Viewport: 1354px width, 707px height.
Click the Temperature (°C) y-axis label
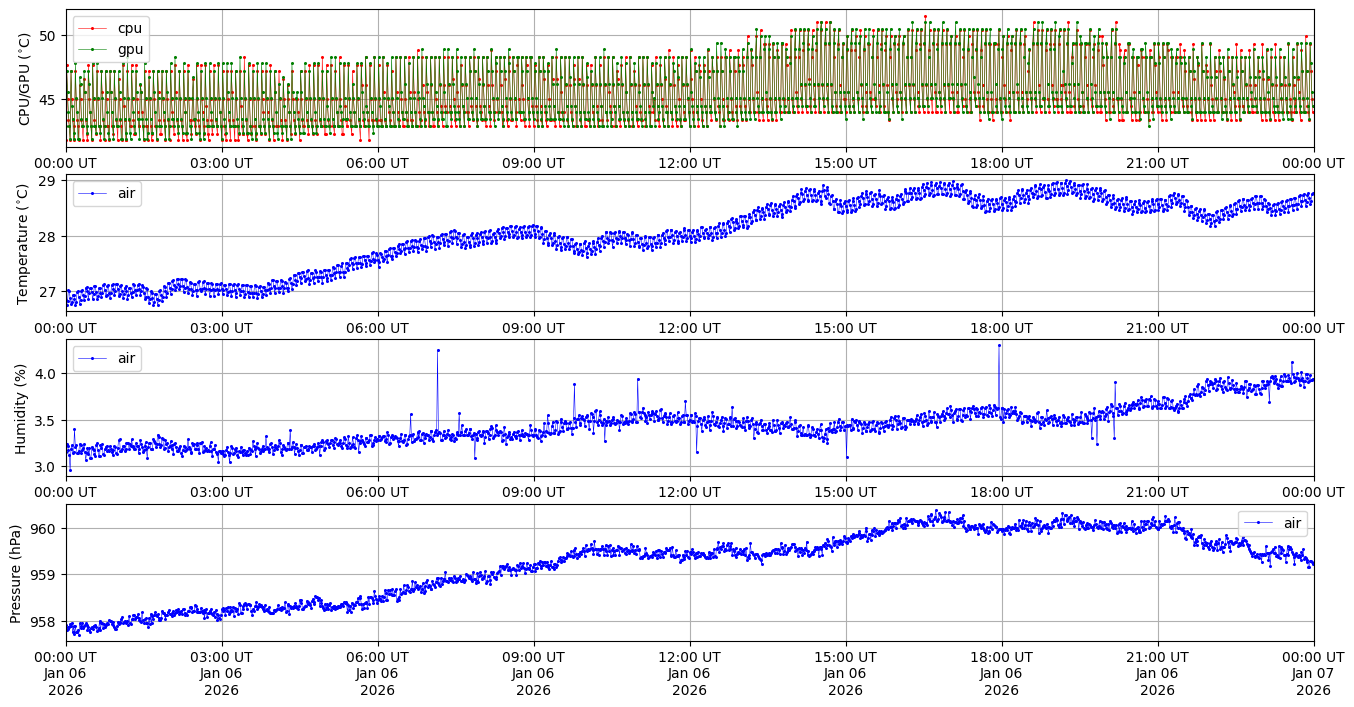(x=24, y=243)
